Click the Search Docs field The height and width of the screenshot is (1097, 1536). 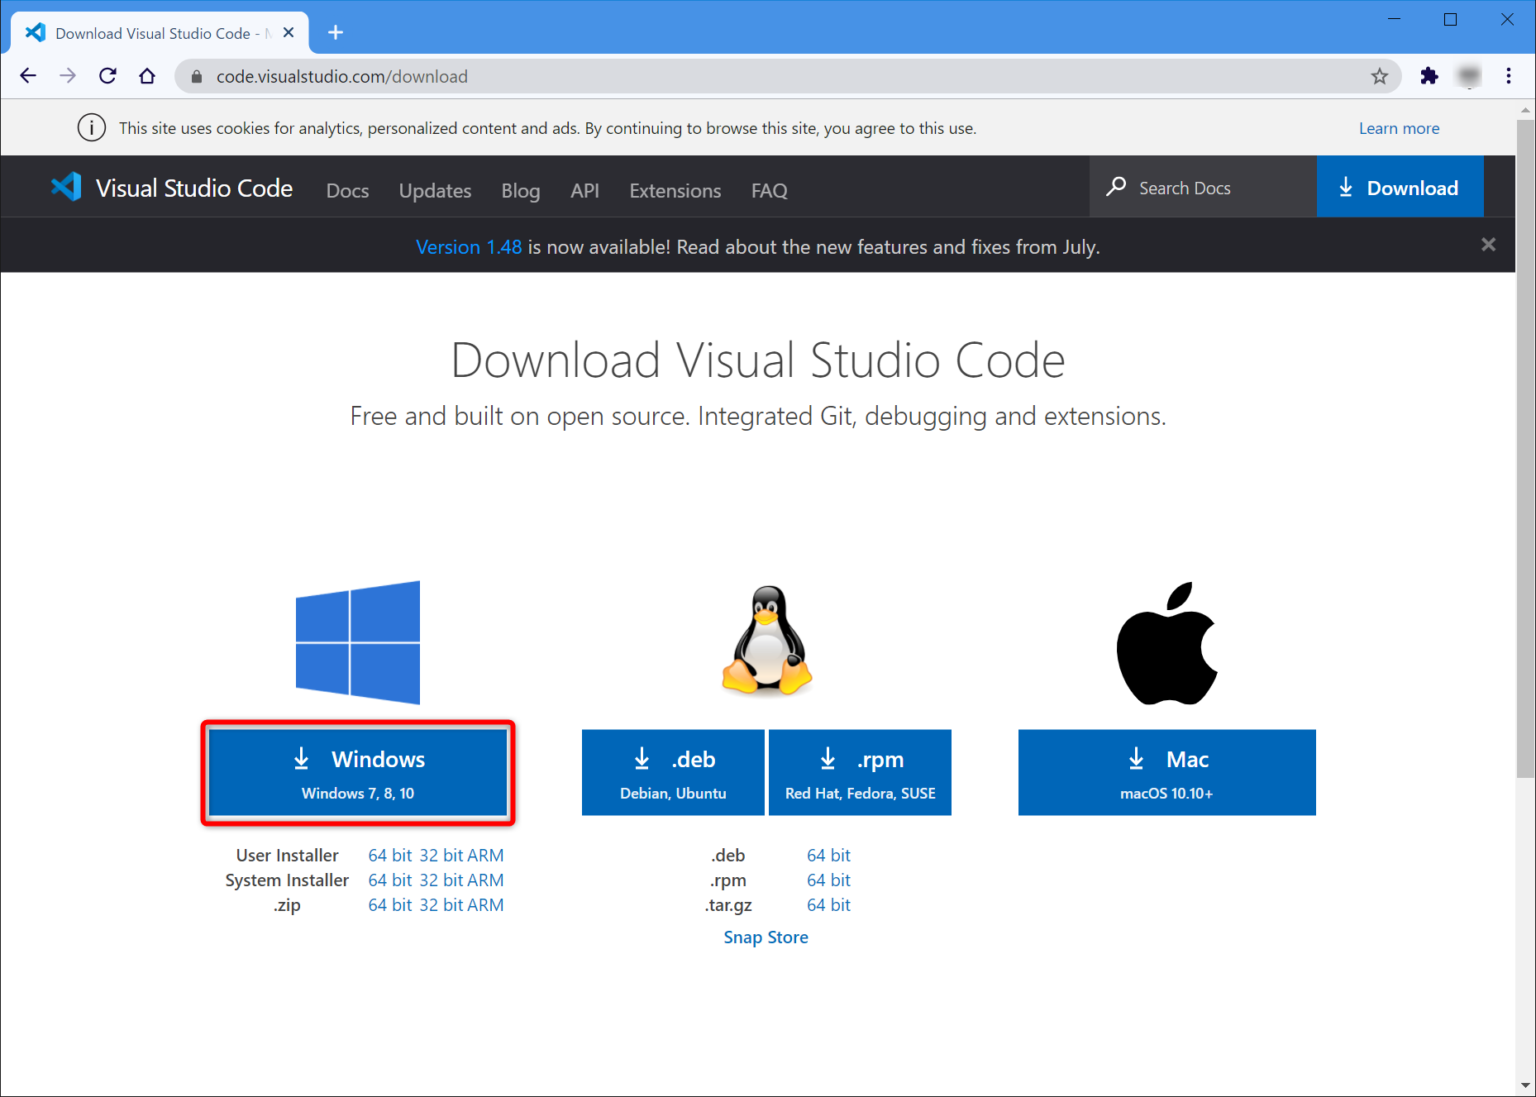coord(1203,187)
